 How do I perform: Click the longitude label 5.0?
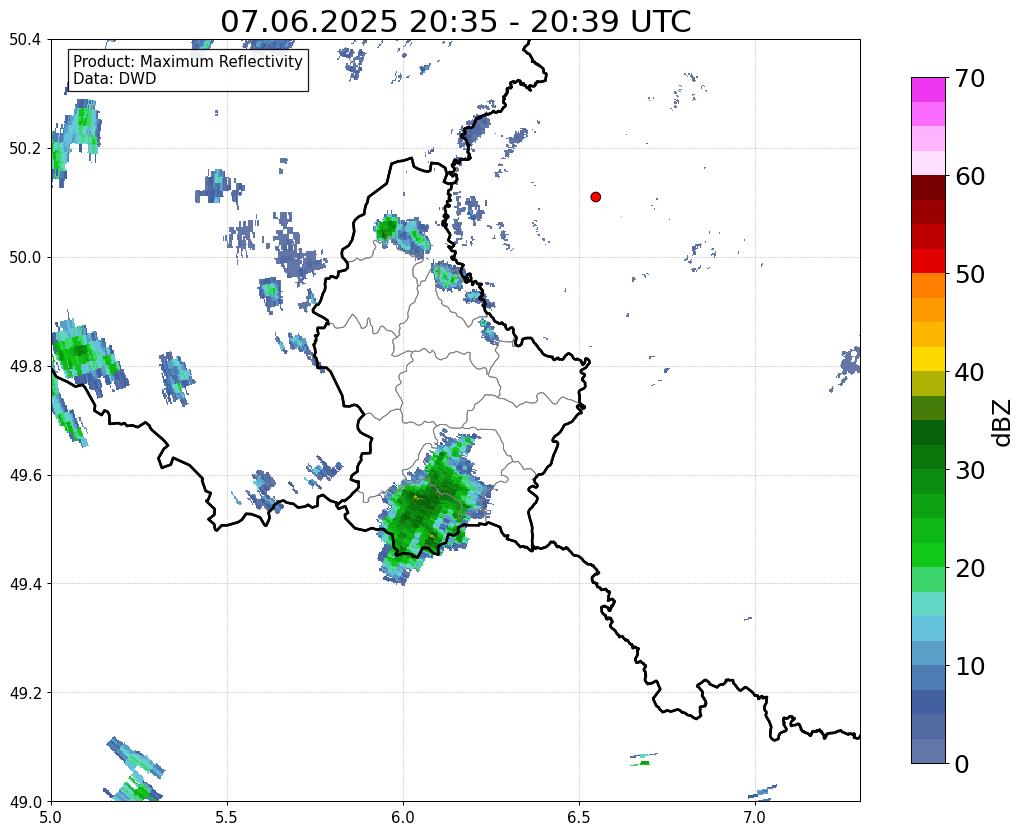point(51,817)
